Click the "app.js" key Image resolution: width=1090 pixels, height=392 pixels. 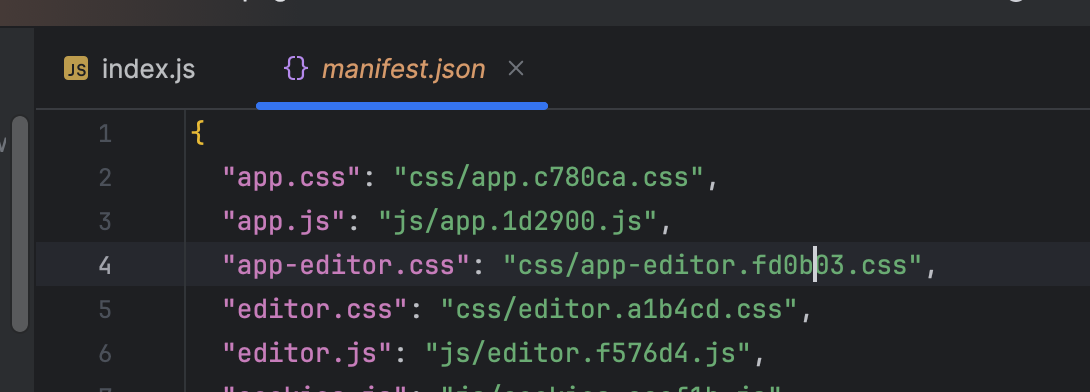(x=284, y=222)
